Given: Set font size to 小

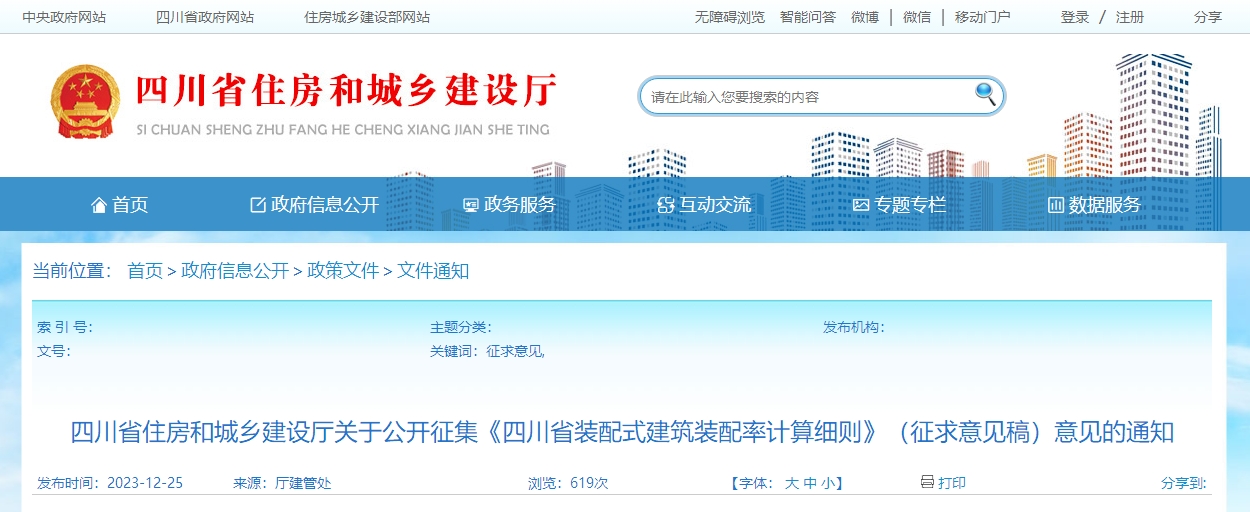Looking at the screenshot, I should (828, 483).
